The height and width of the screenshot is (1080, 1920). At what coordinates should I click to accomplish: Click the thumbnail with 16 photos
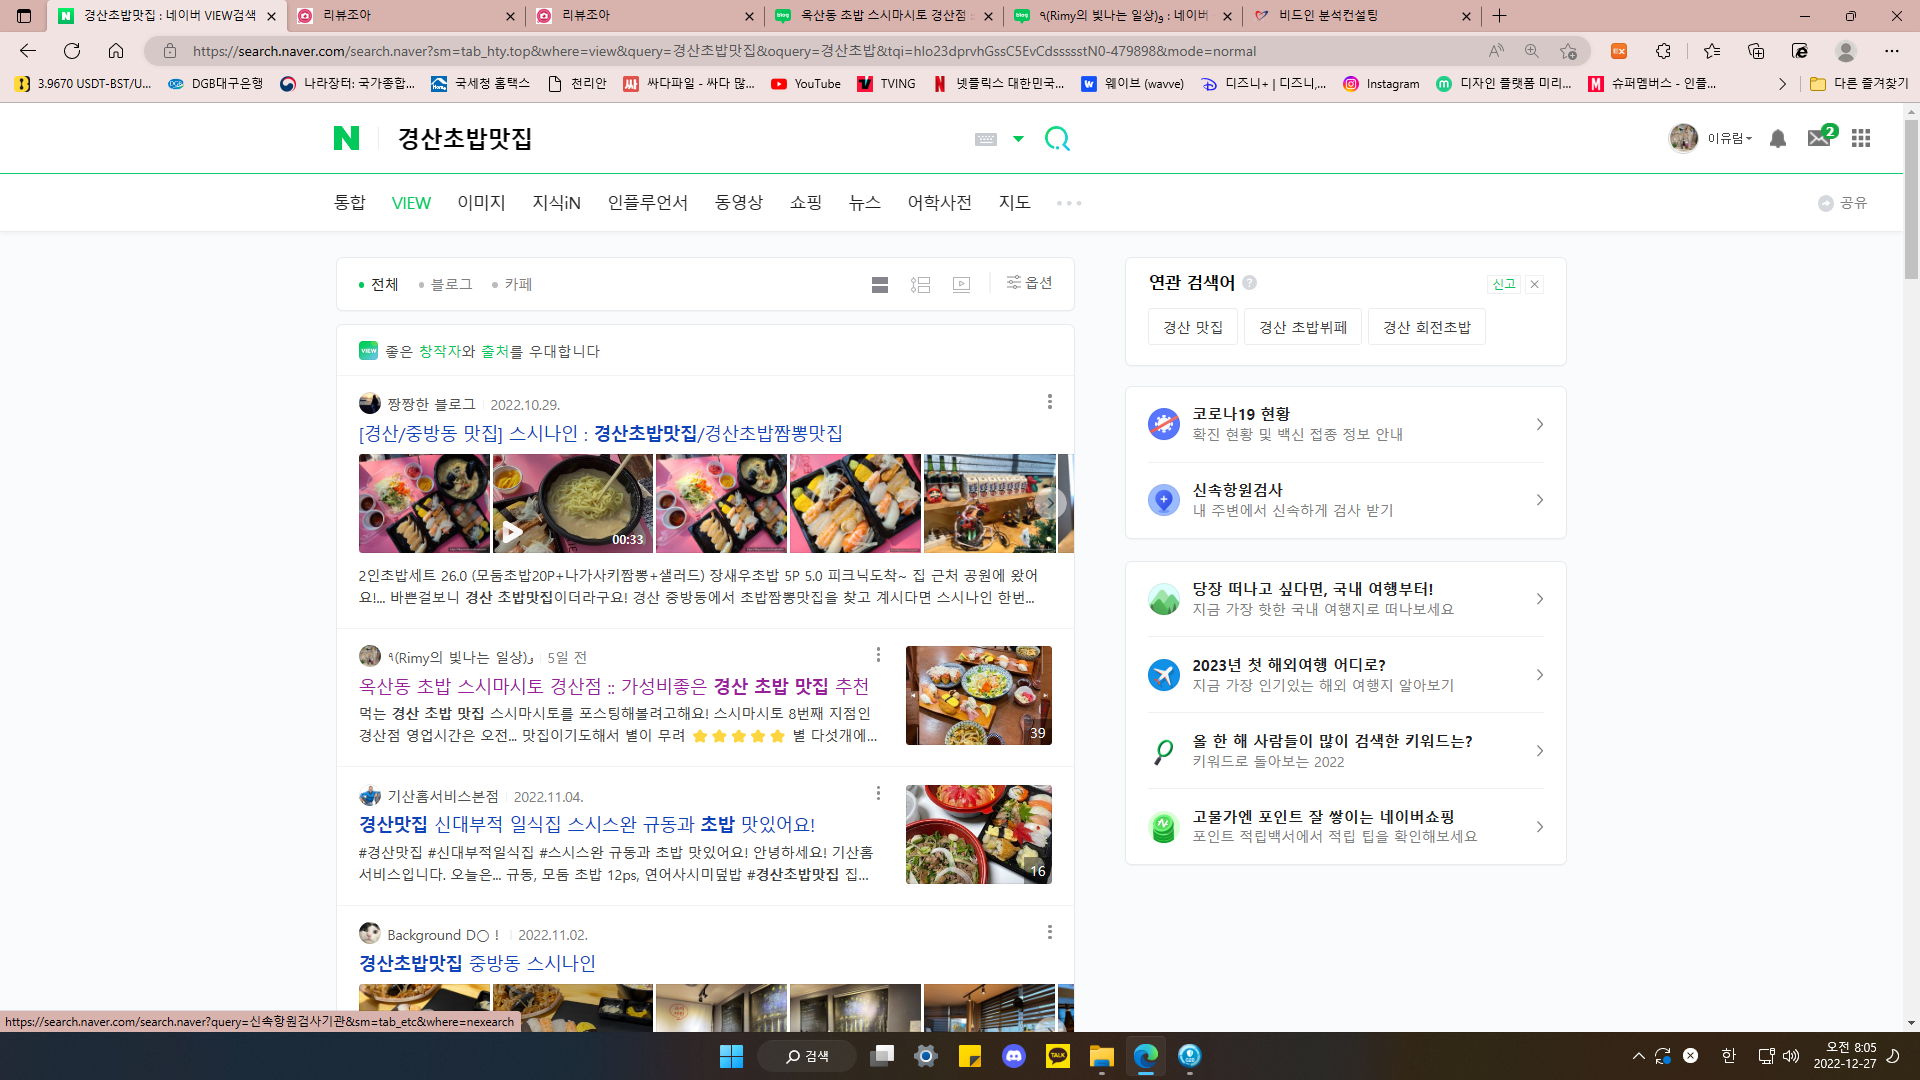[x=979, y=834]
